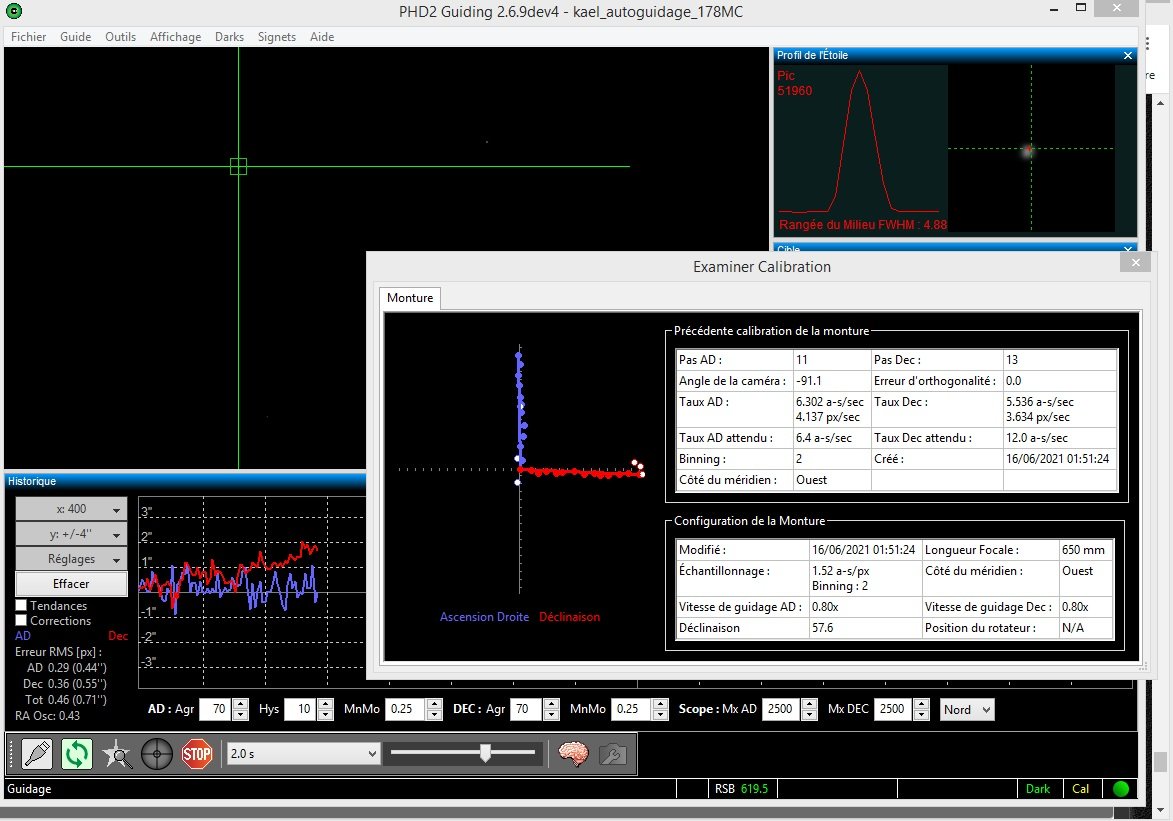Toggle the Corrections checkbox

pyautogui.click(x=22, y=620)
